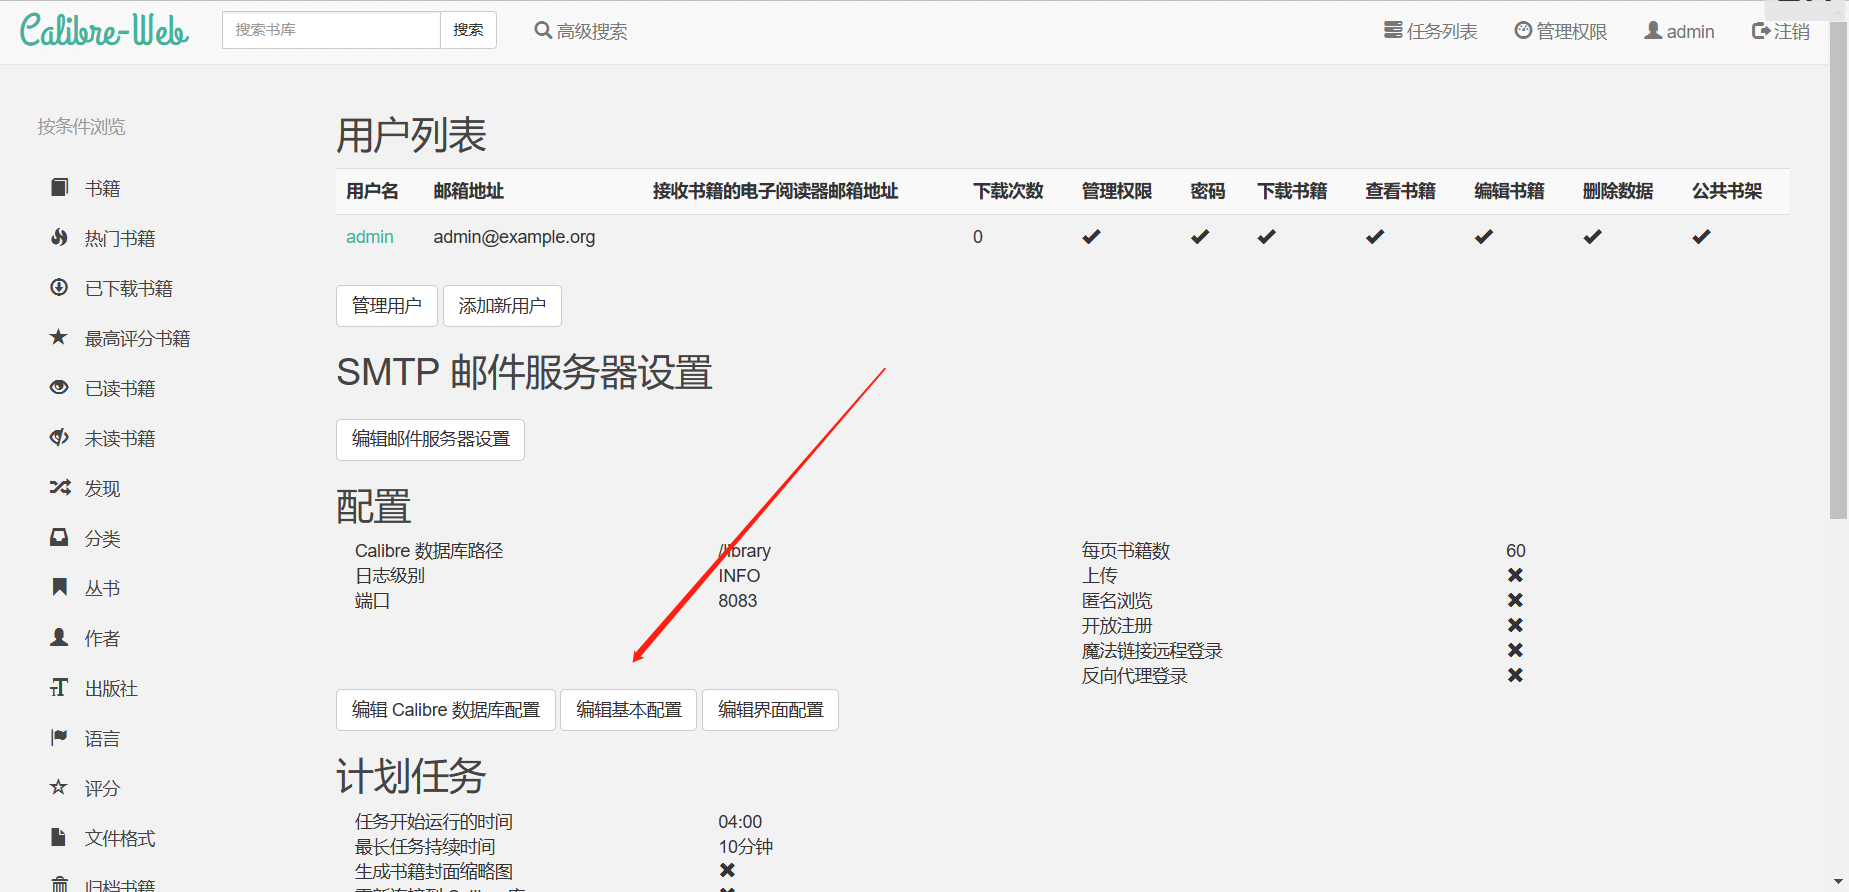The image size is (1849, 892).
Task: Click the magnifier icon beside 高级搜索
Action: pyautogui.click(x=543, y=31)
